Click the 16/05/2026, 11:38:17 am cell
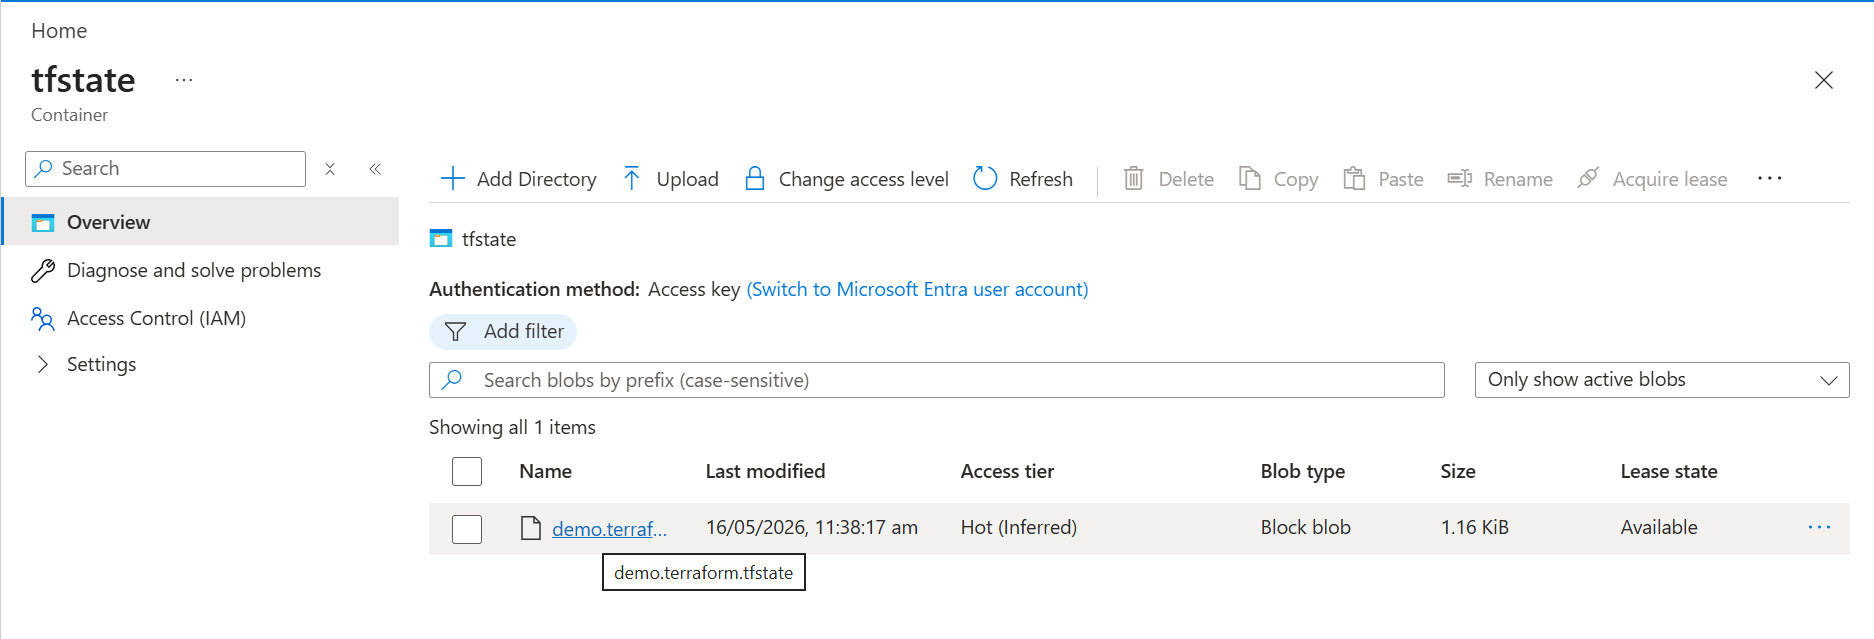The image size is (1874, 639). (811, 527)
